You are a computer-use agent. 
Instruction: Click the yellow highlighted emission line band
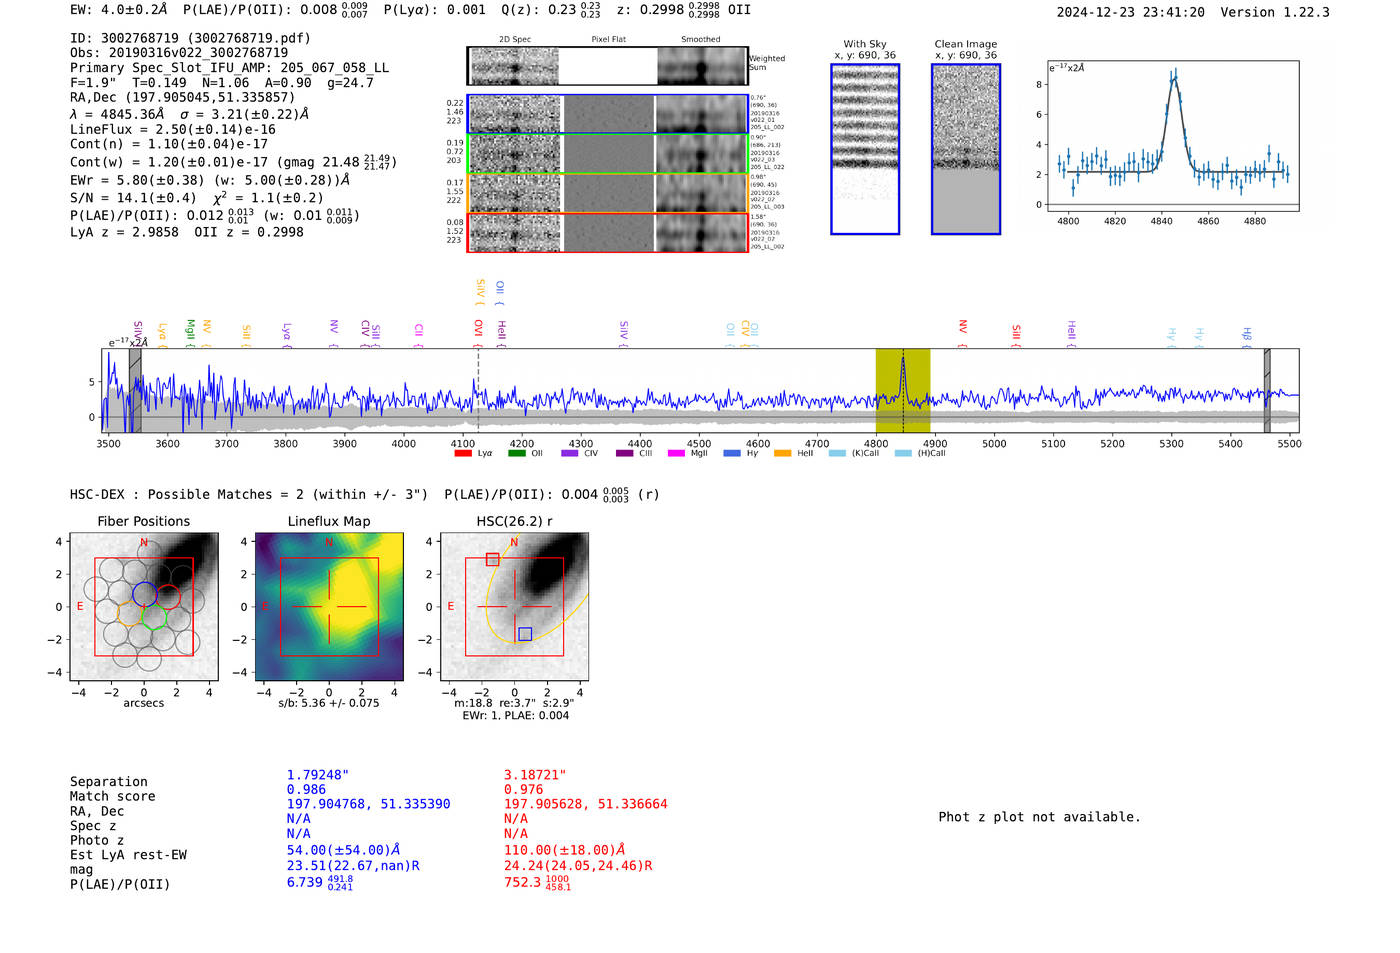903,391
